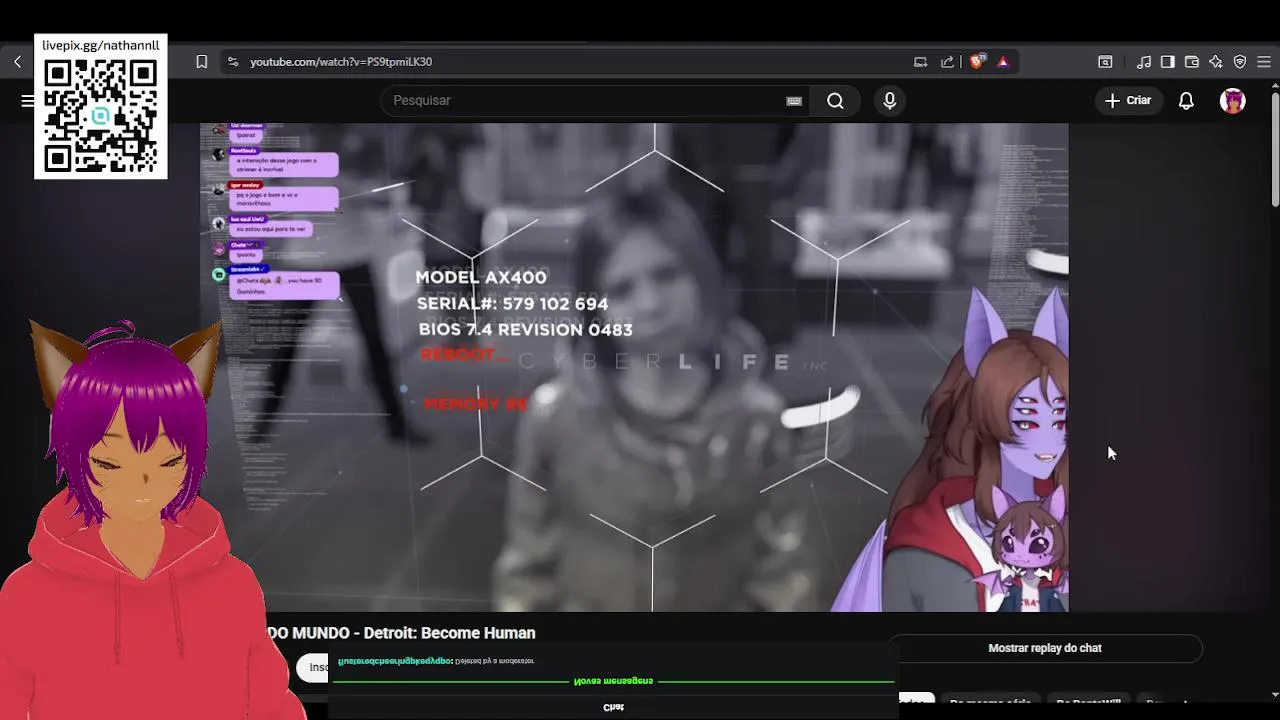Click the youtube.com address bar URL

pyautogui.click(x=341, y=62)
